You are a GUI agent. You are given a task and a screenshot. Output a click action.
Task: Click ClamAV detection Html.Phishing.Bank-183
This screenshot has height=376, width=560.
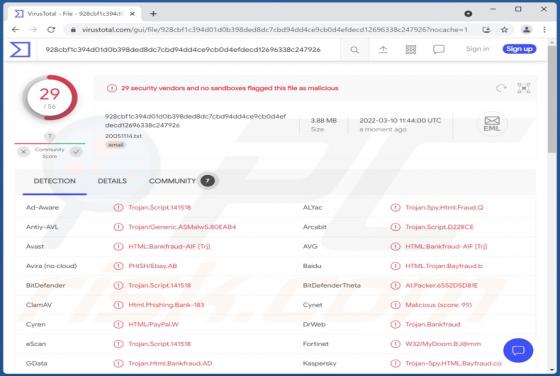166,305
